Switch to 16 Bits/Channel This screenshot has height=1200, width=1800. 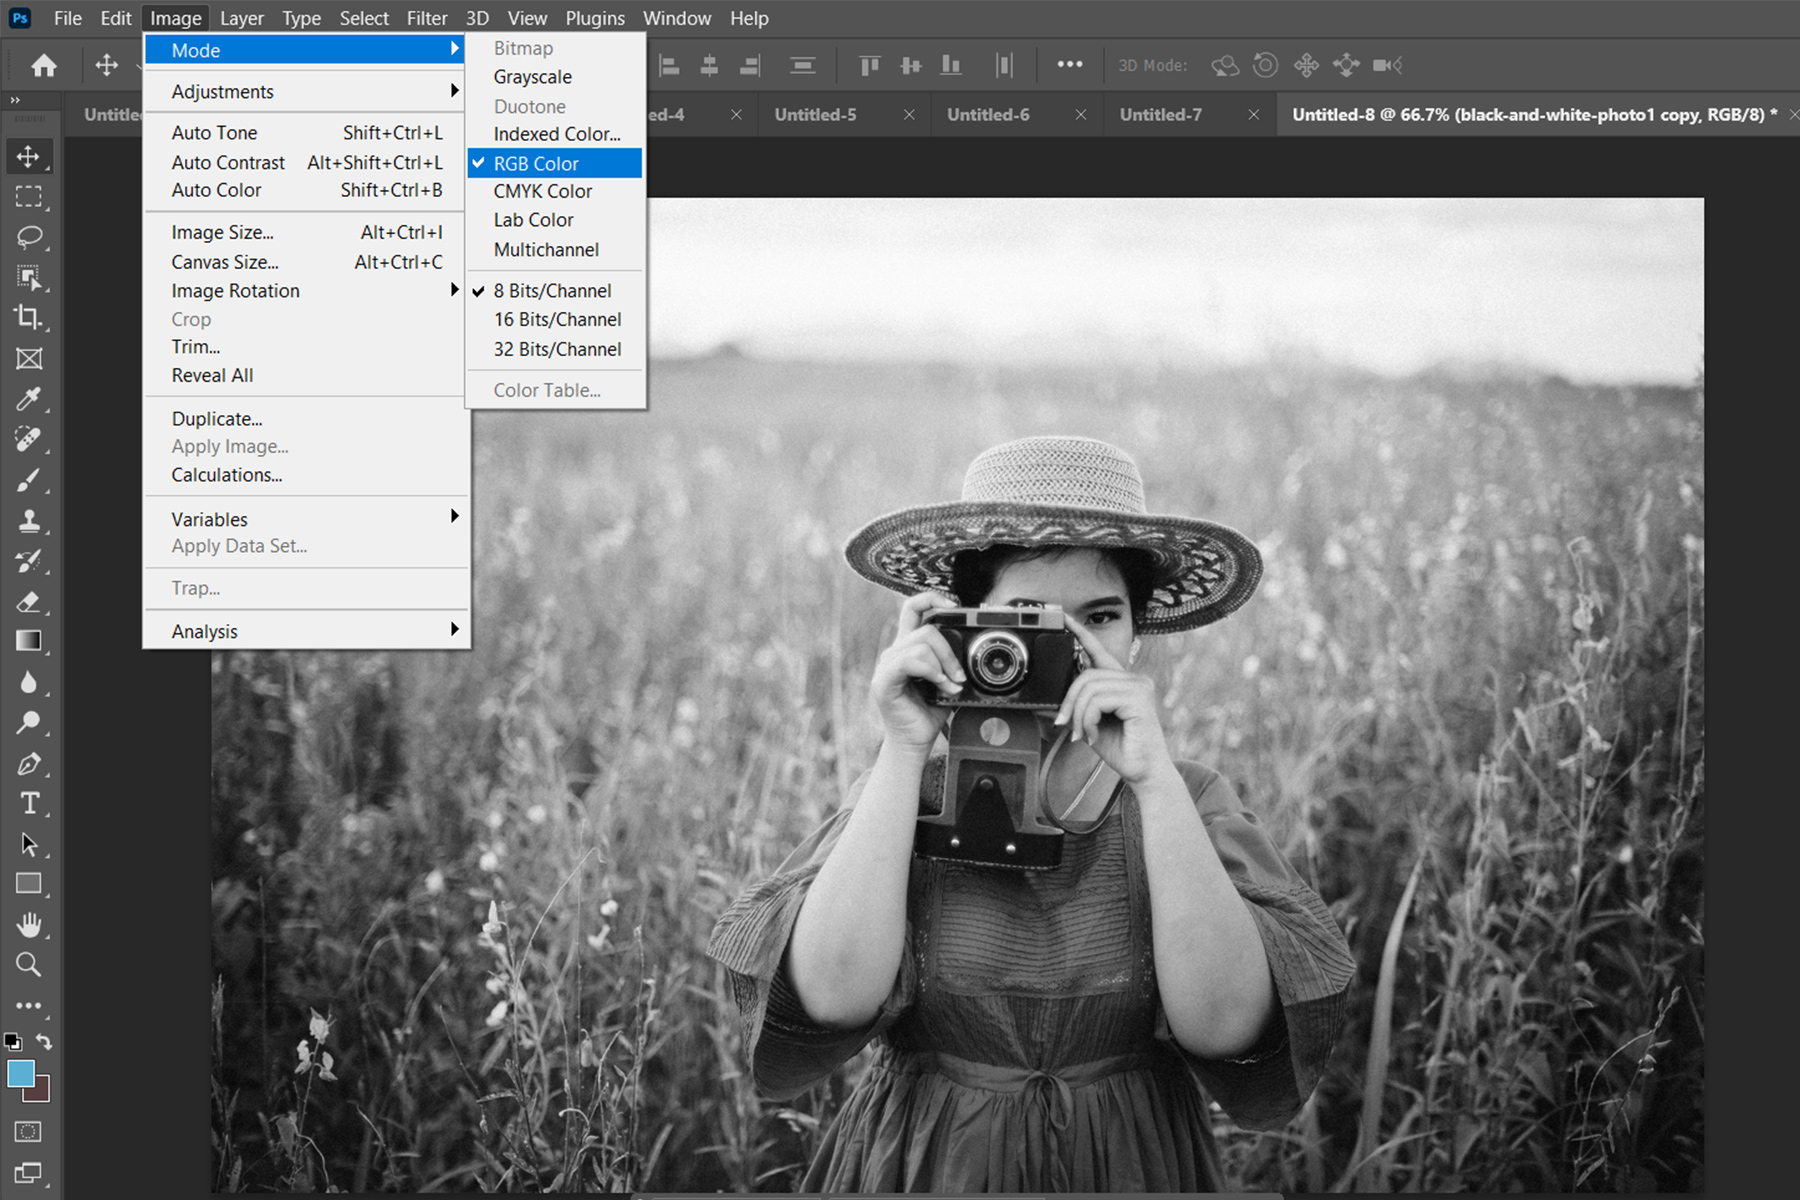(x=555, y=320)
